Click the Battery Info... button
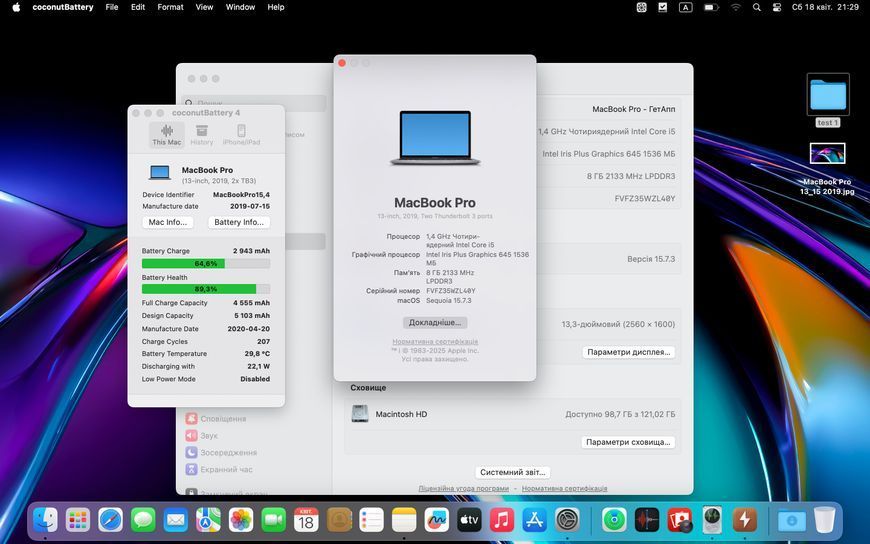 (x=239, y=222)
